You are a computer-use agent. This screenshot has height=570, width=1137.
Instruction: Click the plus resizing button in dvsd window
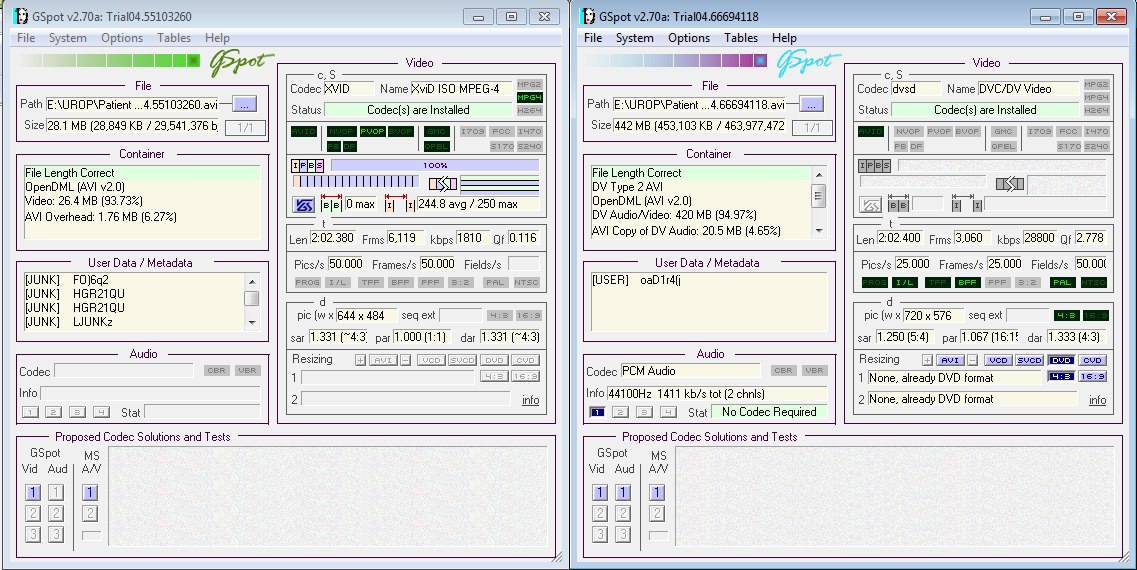point(927,360)
